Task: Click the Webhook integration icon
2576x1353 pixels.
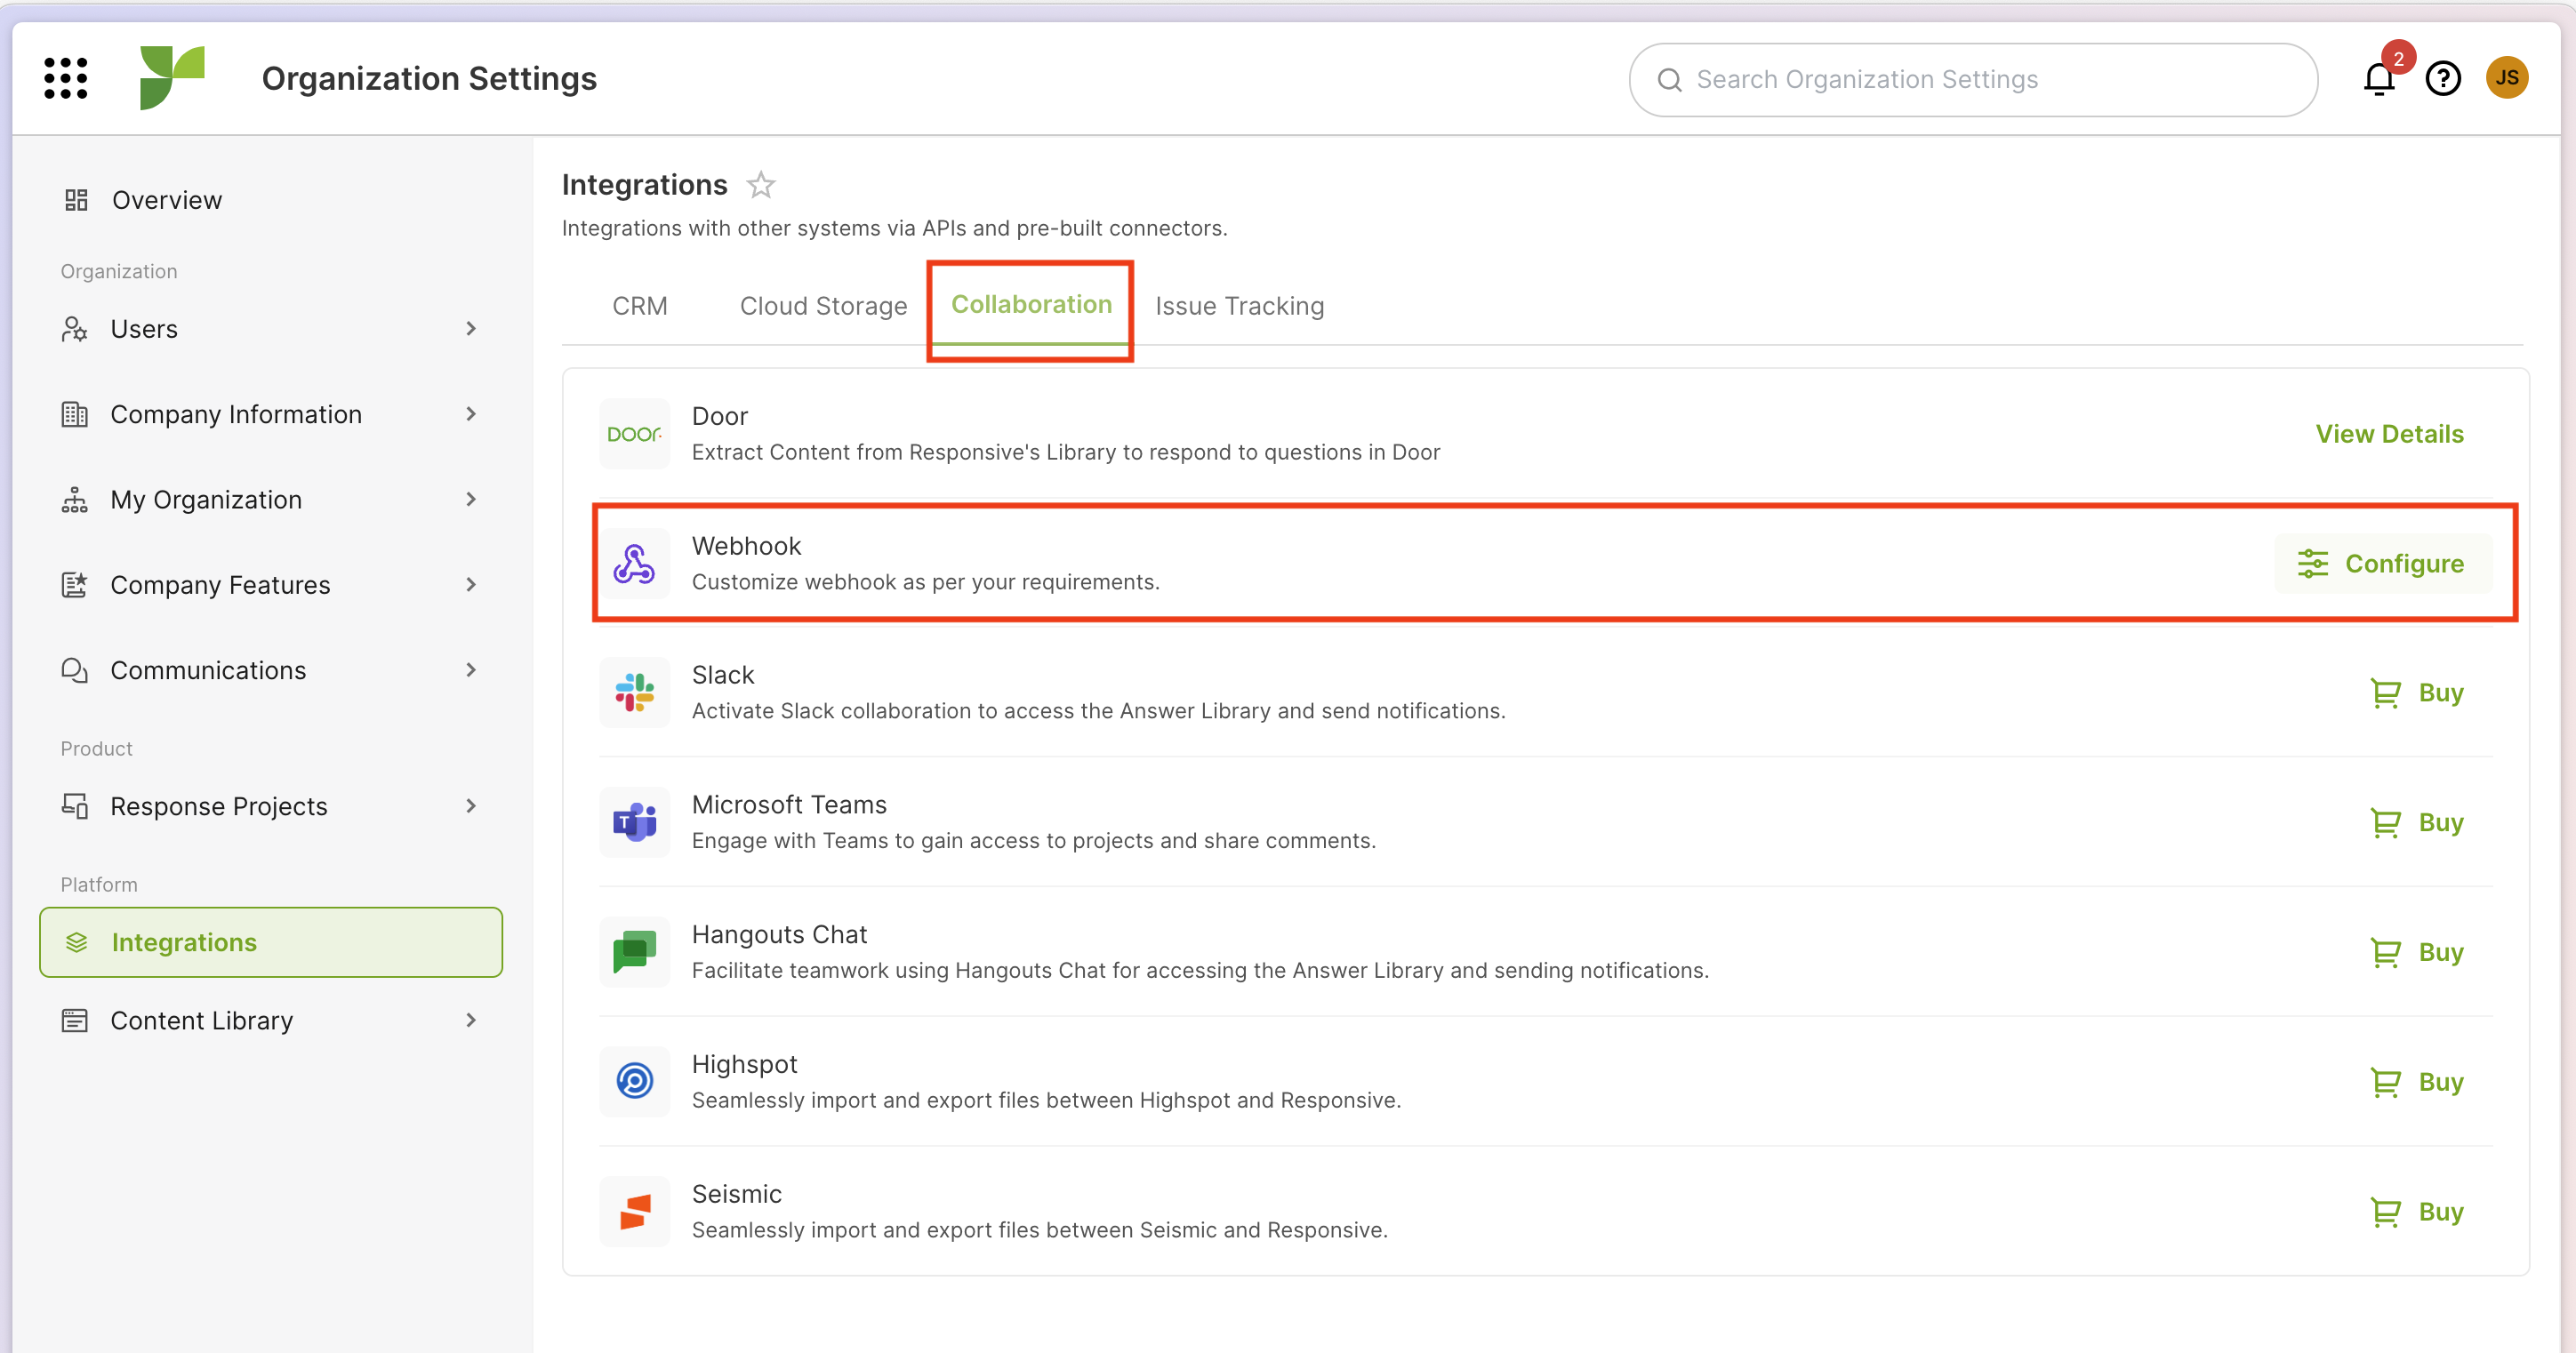Action: 634,564
